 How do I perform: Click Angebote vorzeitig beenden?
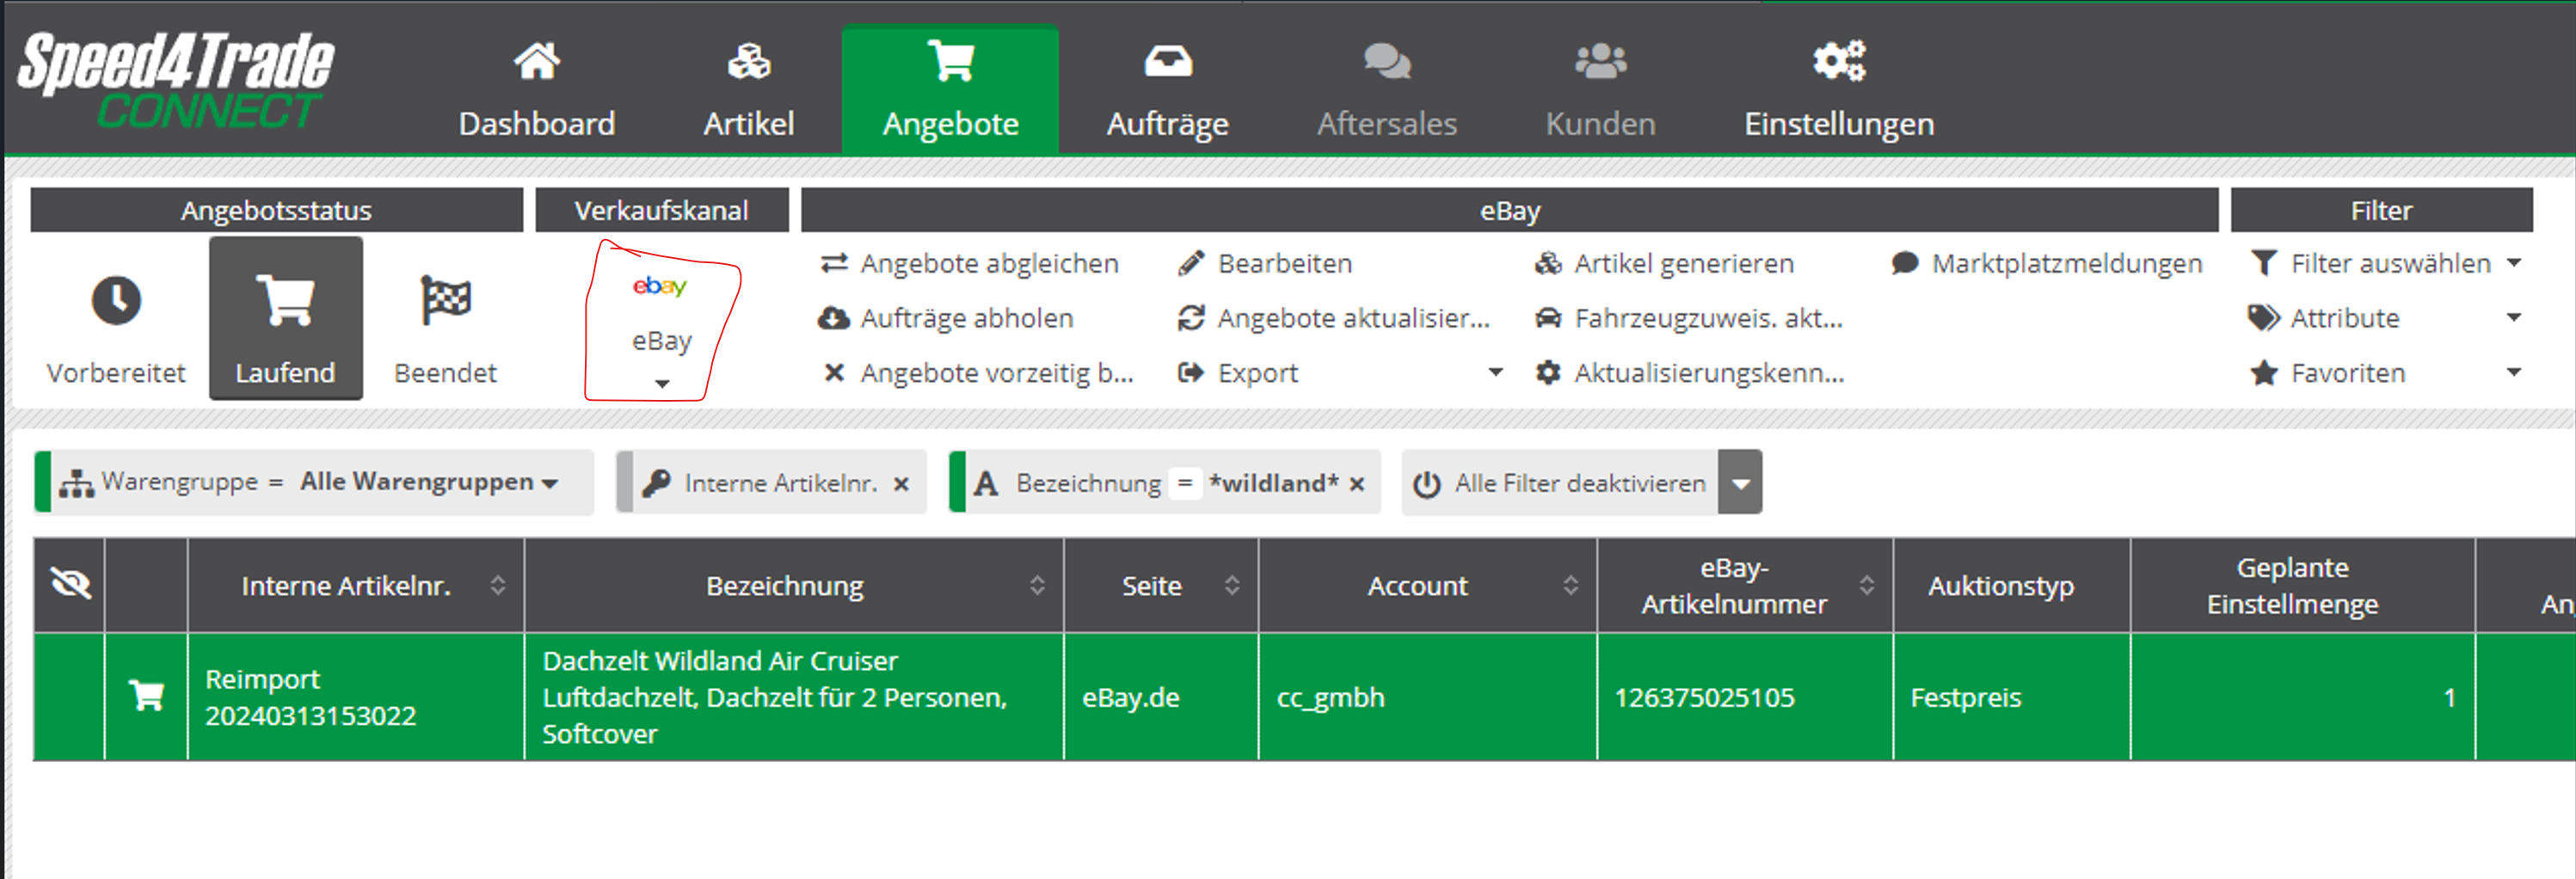pyautogui.click(x=977, y=373)
